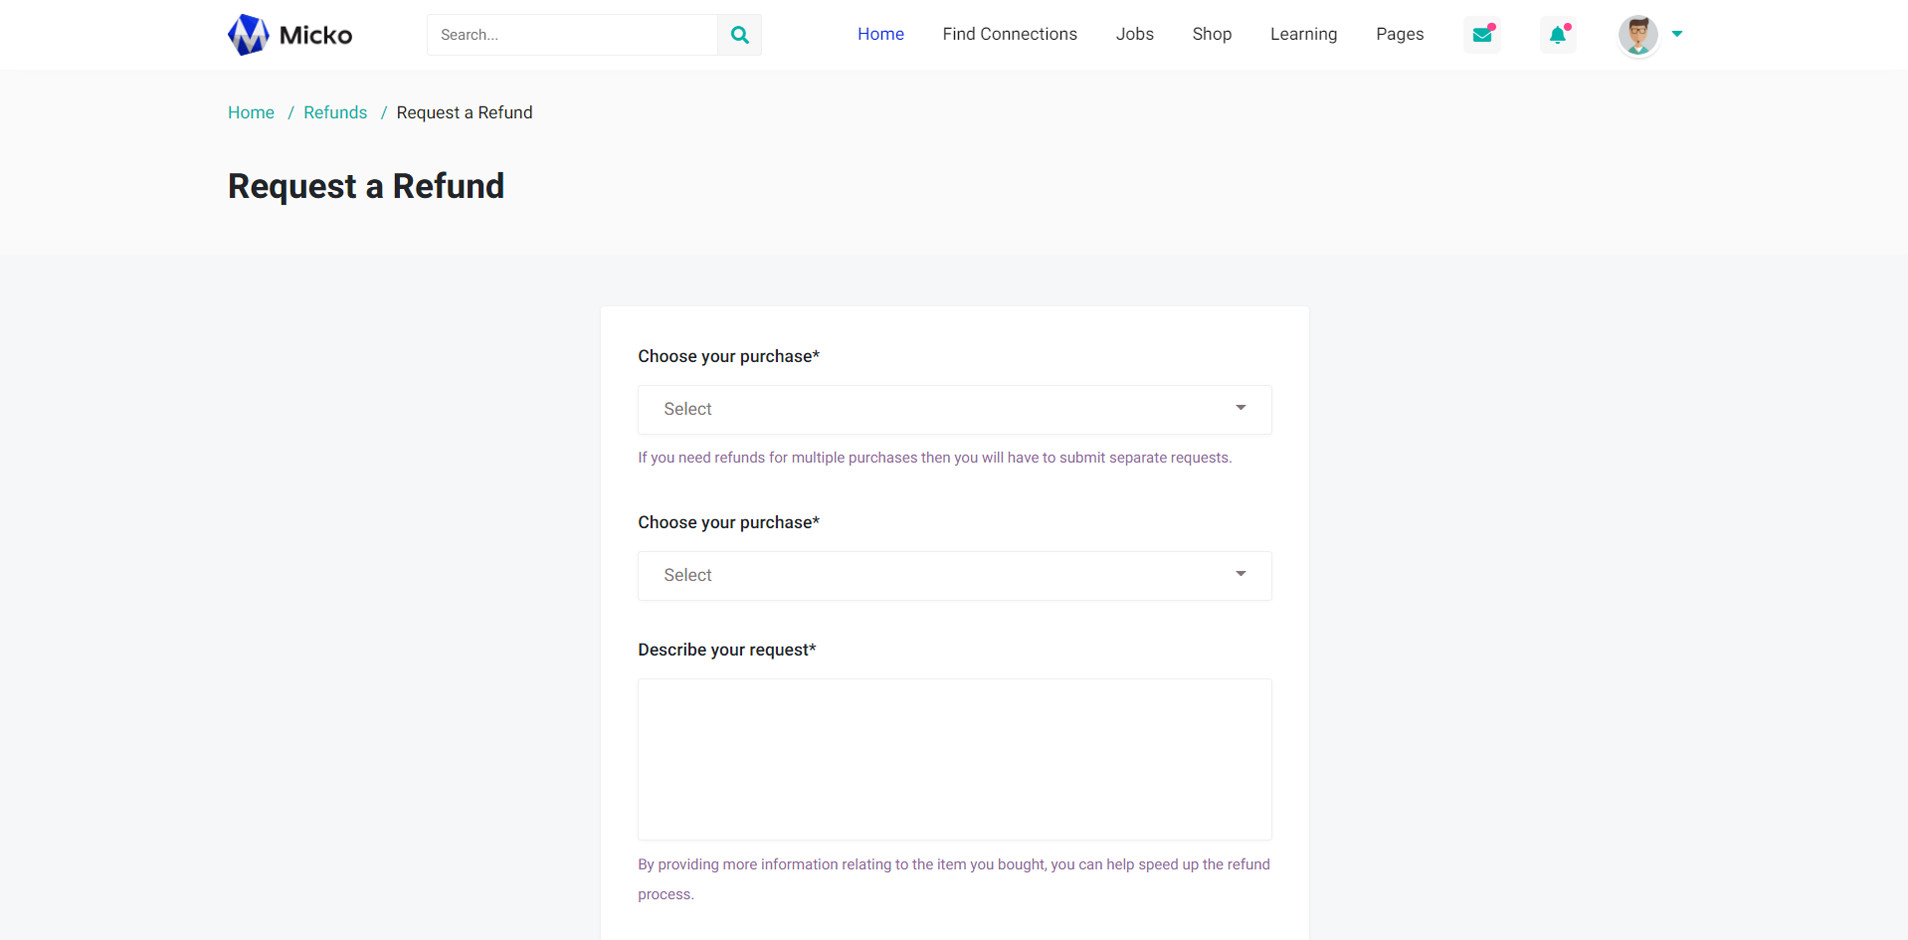Open the notifications bell icon
This screenshot has height=940, width=1908.
coord(1557,35)
